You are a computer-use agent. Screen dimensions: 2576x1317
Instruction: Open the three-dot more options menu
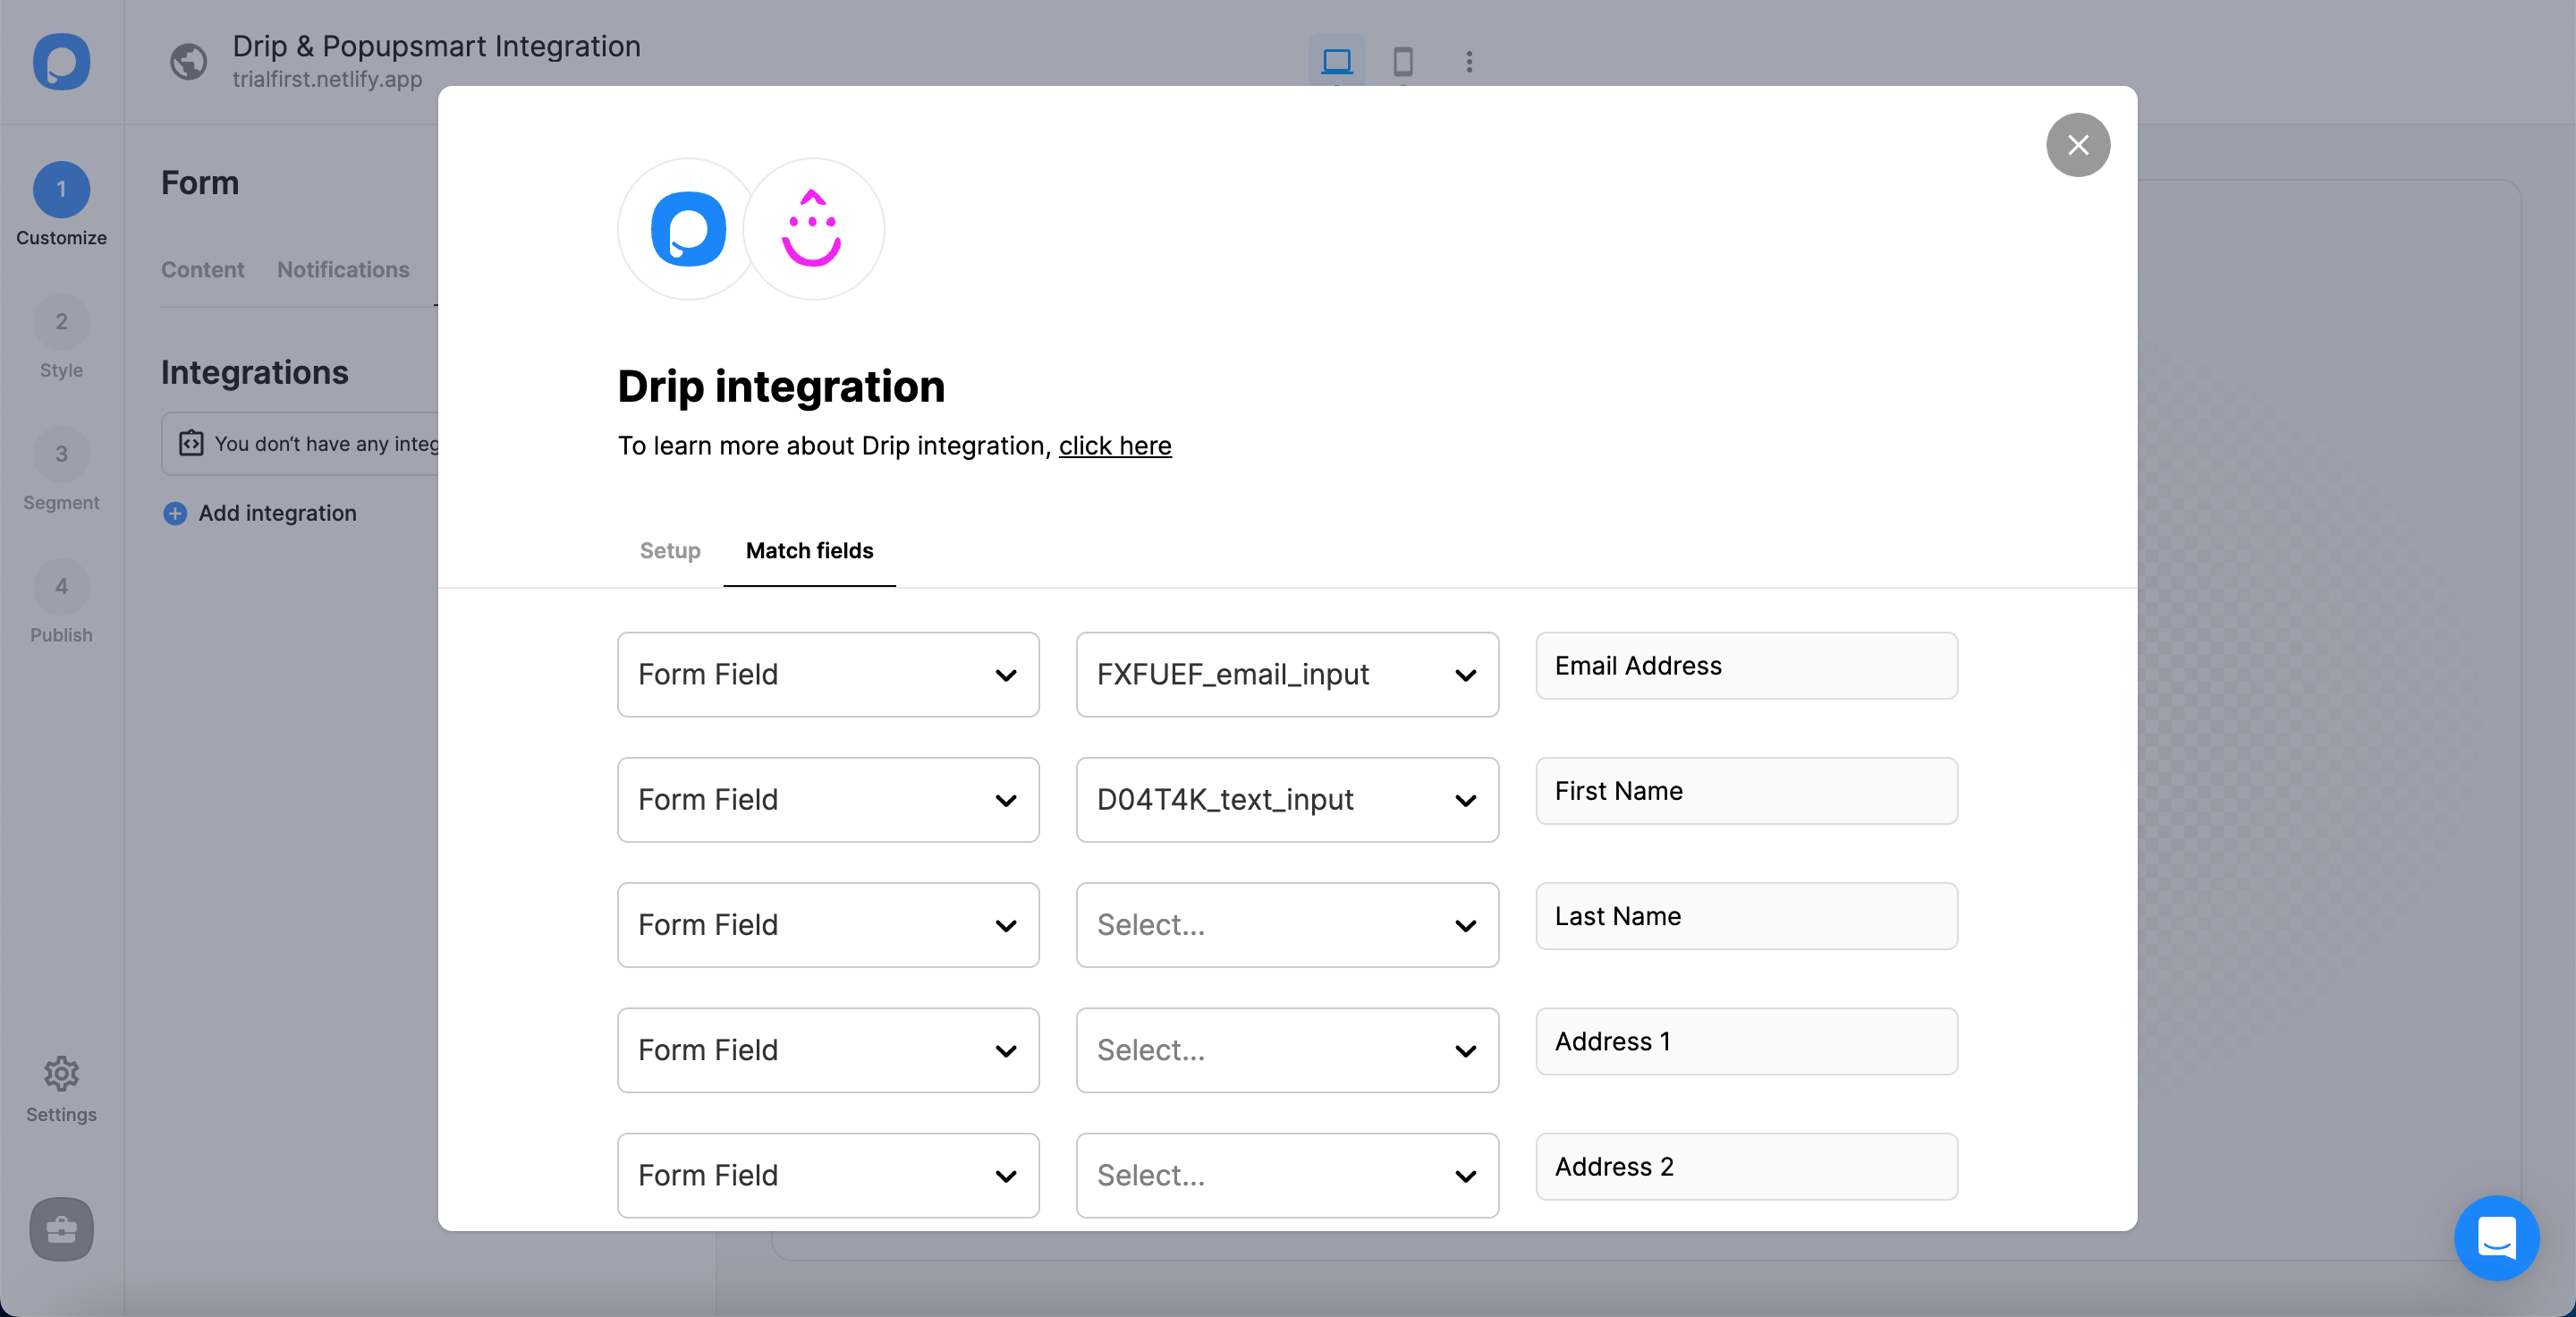point(1469,61)
